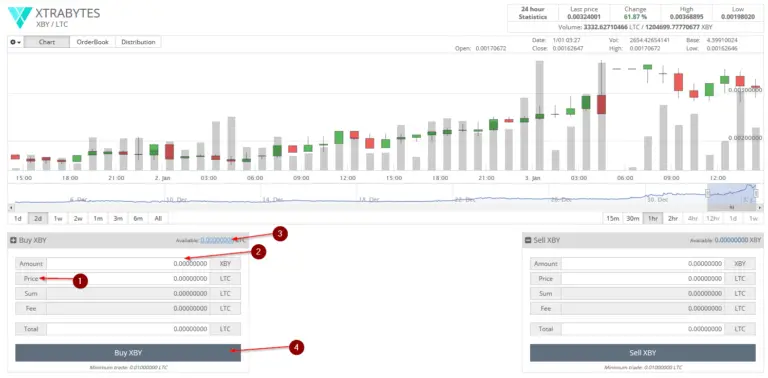Select the Chart tab
The height and width of the screenshot is (378, 768).
[47, 42]
